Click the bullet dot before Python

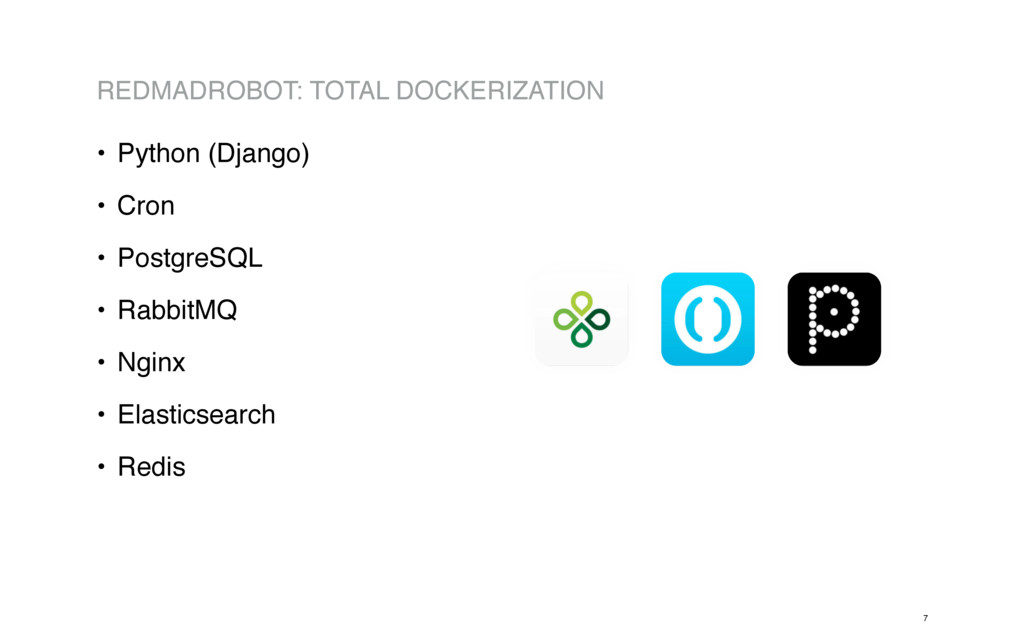pos(101,153)
